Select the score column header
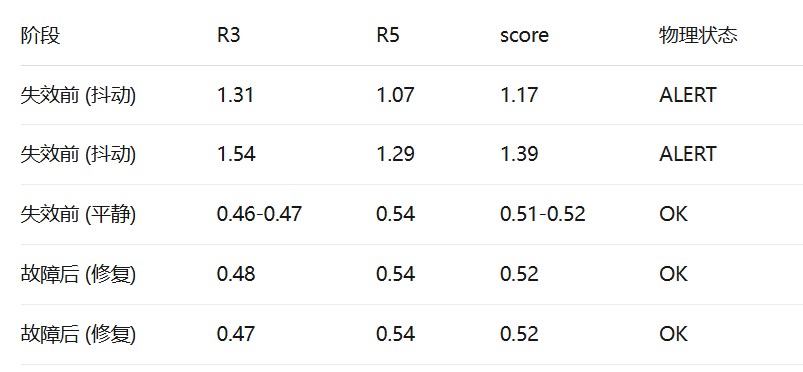This screenshot has height=372, width=803. point(524,35)
